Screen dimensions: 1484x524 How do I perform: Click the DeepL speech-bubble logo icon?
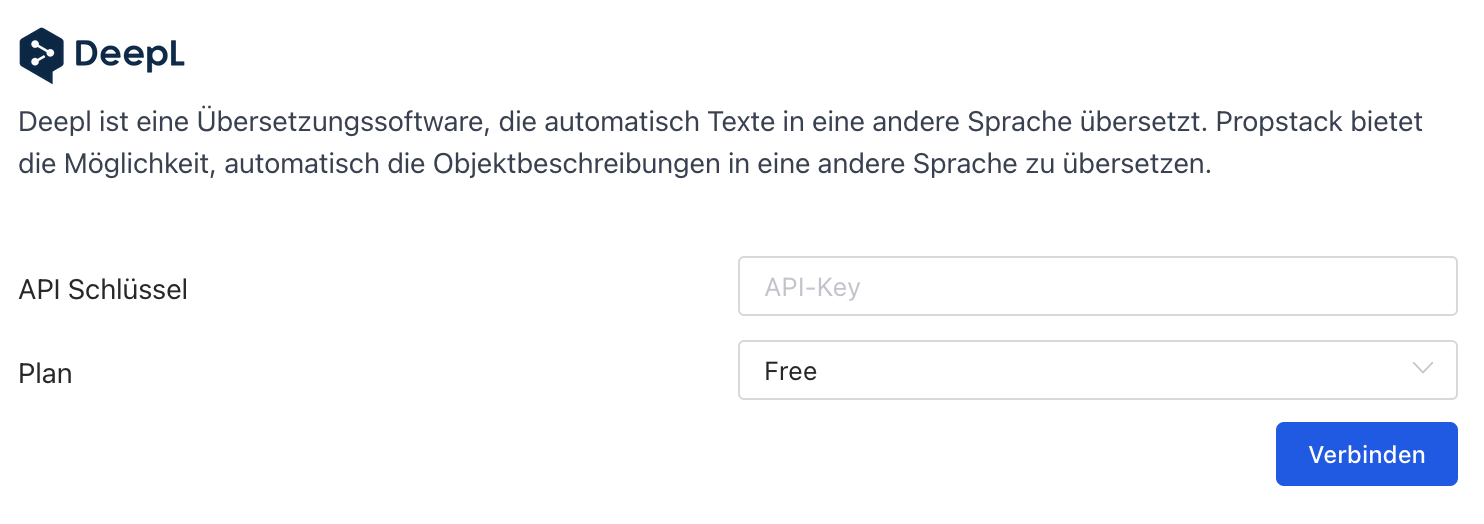click(42, 55)
